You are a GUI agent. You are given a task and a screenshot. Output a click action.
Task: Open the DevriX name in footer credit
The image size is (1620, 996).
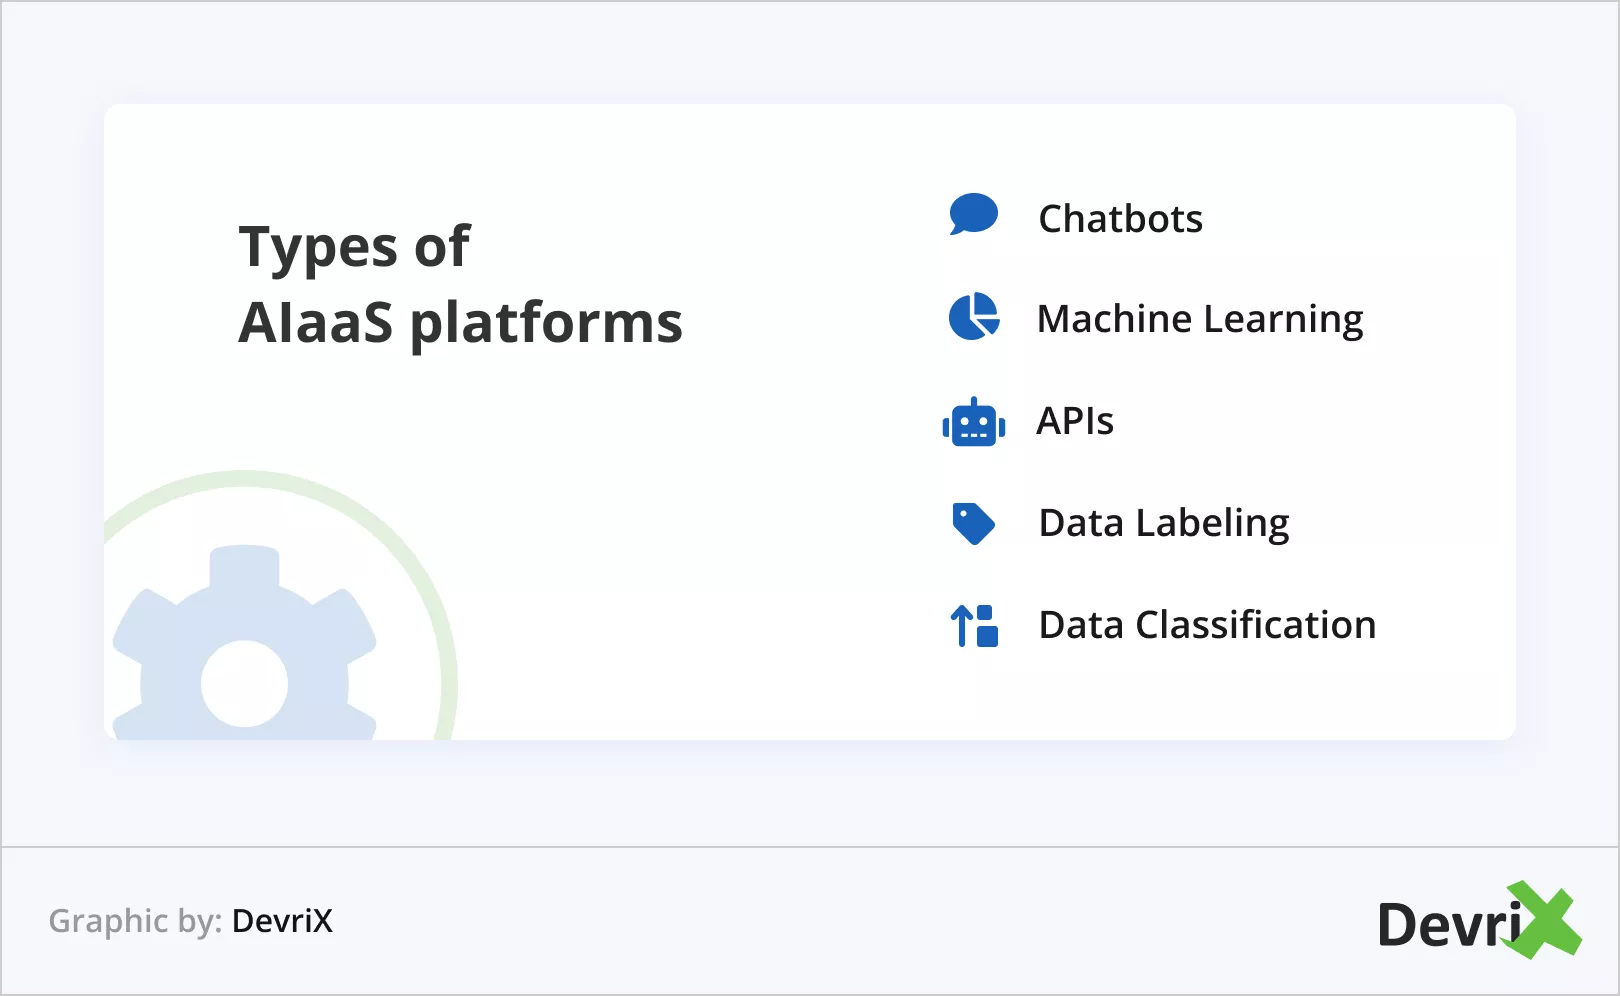click(282, 921)
